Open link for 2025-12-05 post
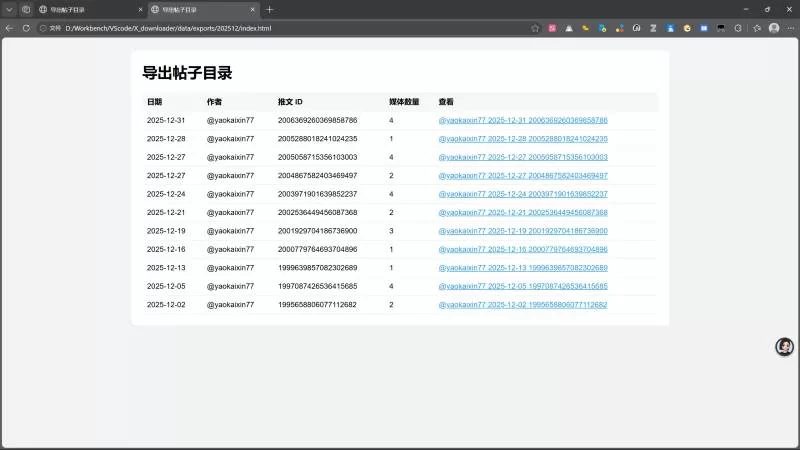 click(523, 286)
